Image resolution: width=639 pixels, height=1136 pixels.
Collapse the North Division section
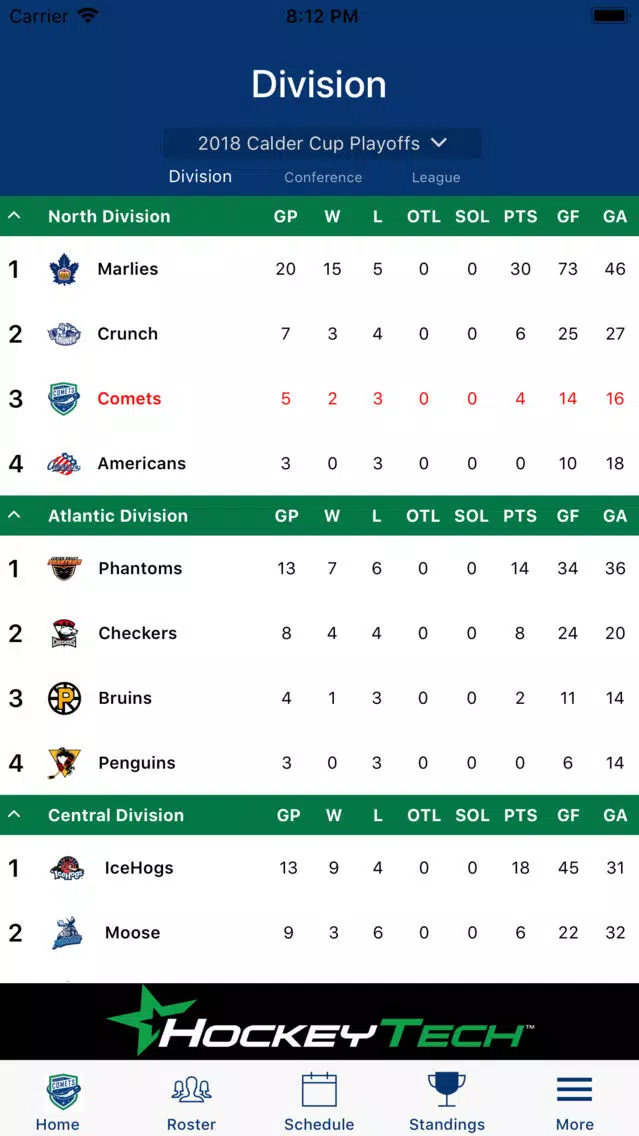(14, 216)
